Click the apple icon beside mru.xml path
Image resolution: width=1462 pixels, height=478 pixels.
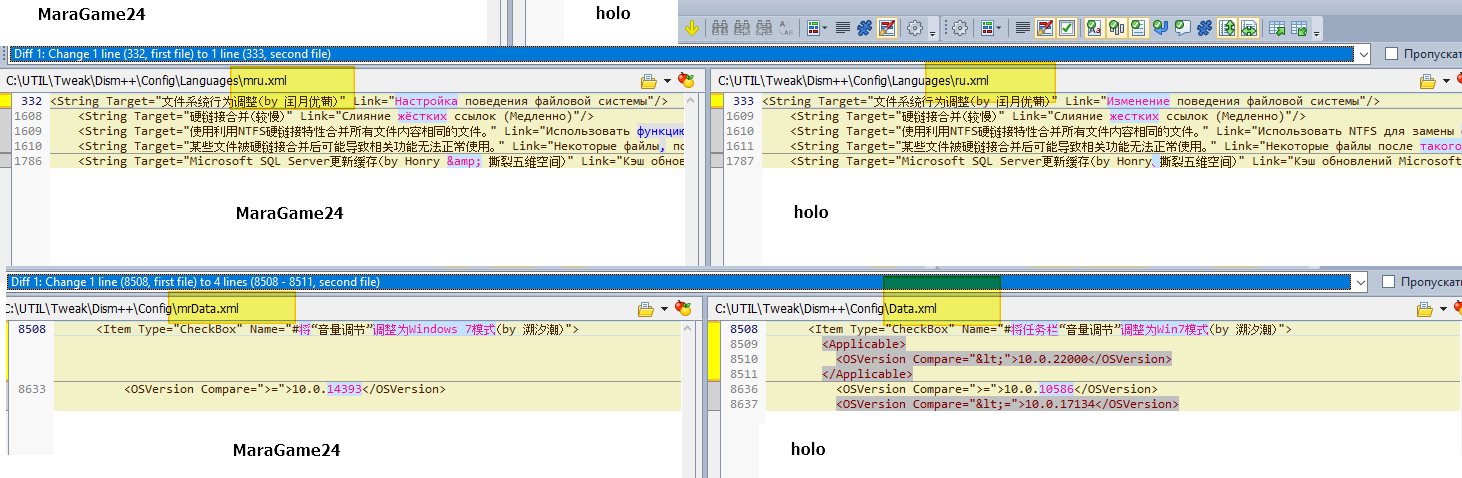click(685, 81)
